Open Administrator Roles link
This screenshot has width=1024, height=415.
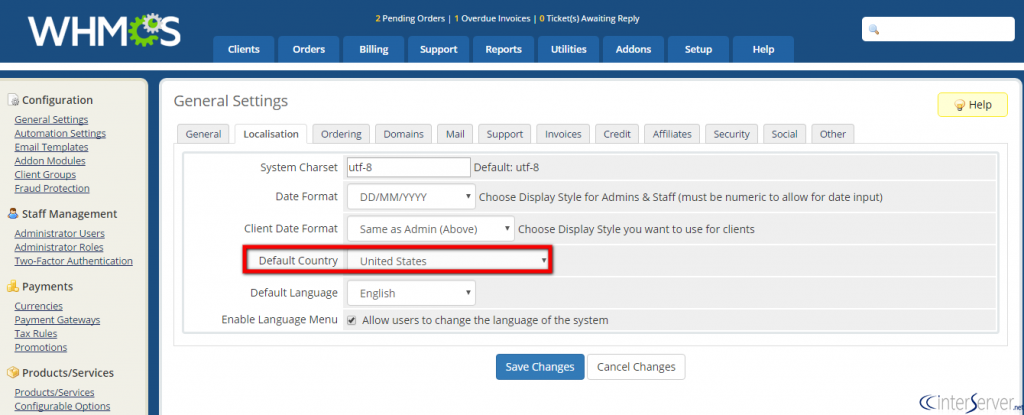pyautogui.click(x=59, y=247)
